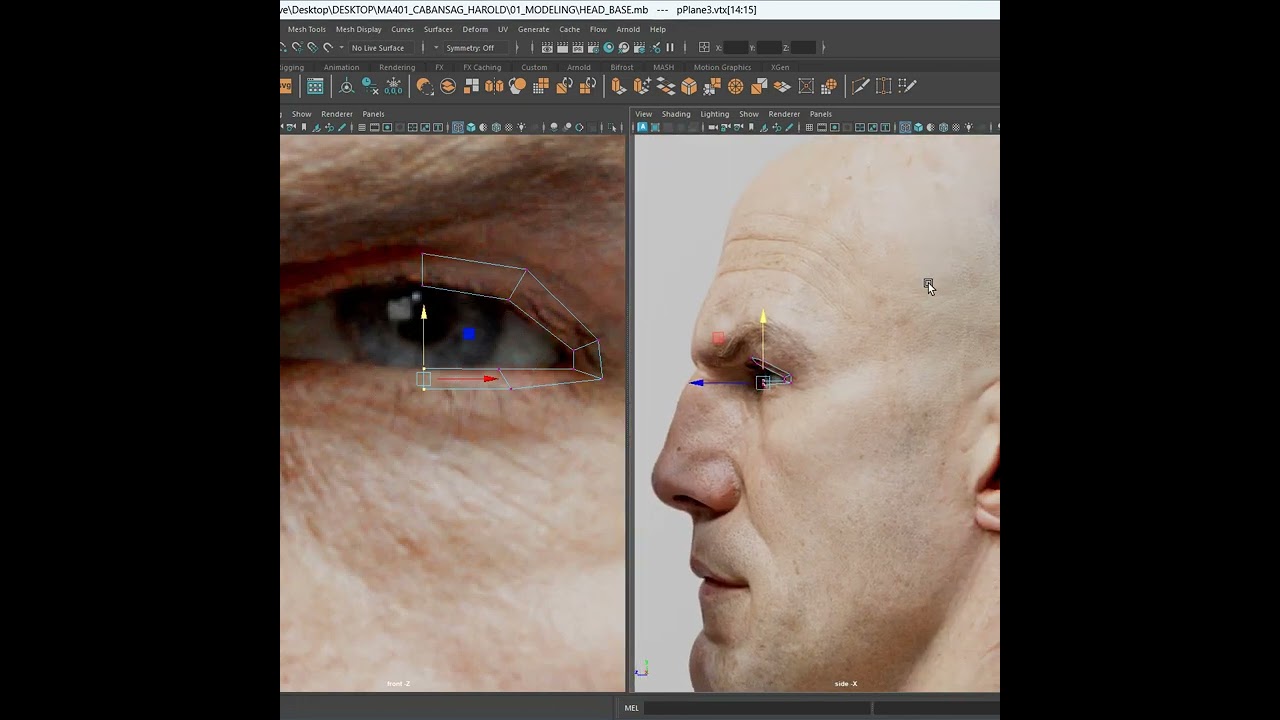1280x720 pixels.
Task: Click the Bevel cube shelf icon
Action: (689, 86)
